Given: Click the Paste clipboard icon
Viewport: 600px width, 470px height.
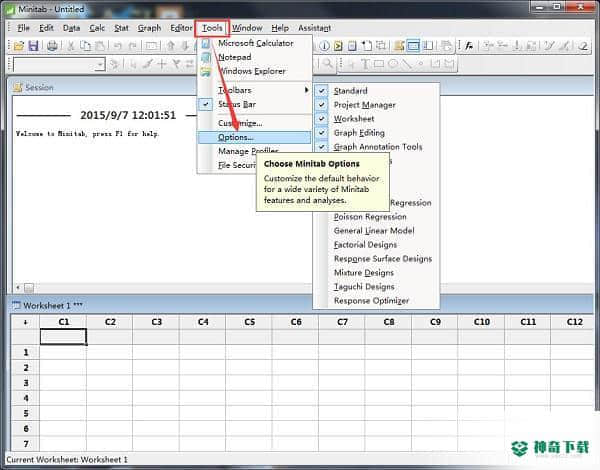Looking at the screenshot, I should [99, 46].
